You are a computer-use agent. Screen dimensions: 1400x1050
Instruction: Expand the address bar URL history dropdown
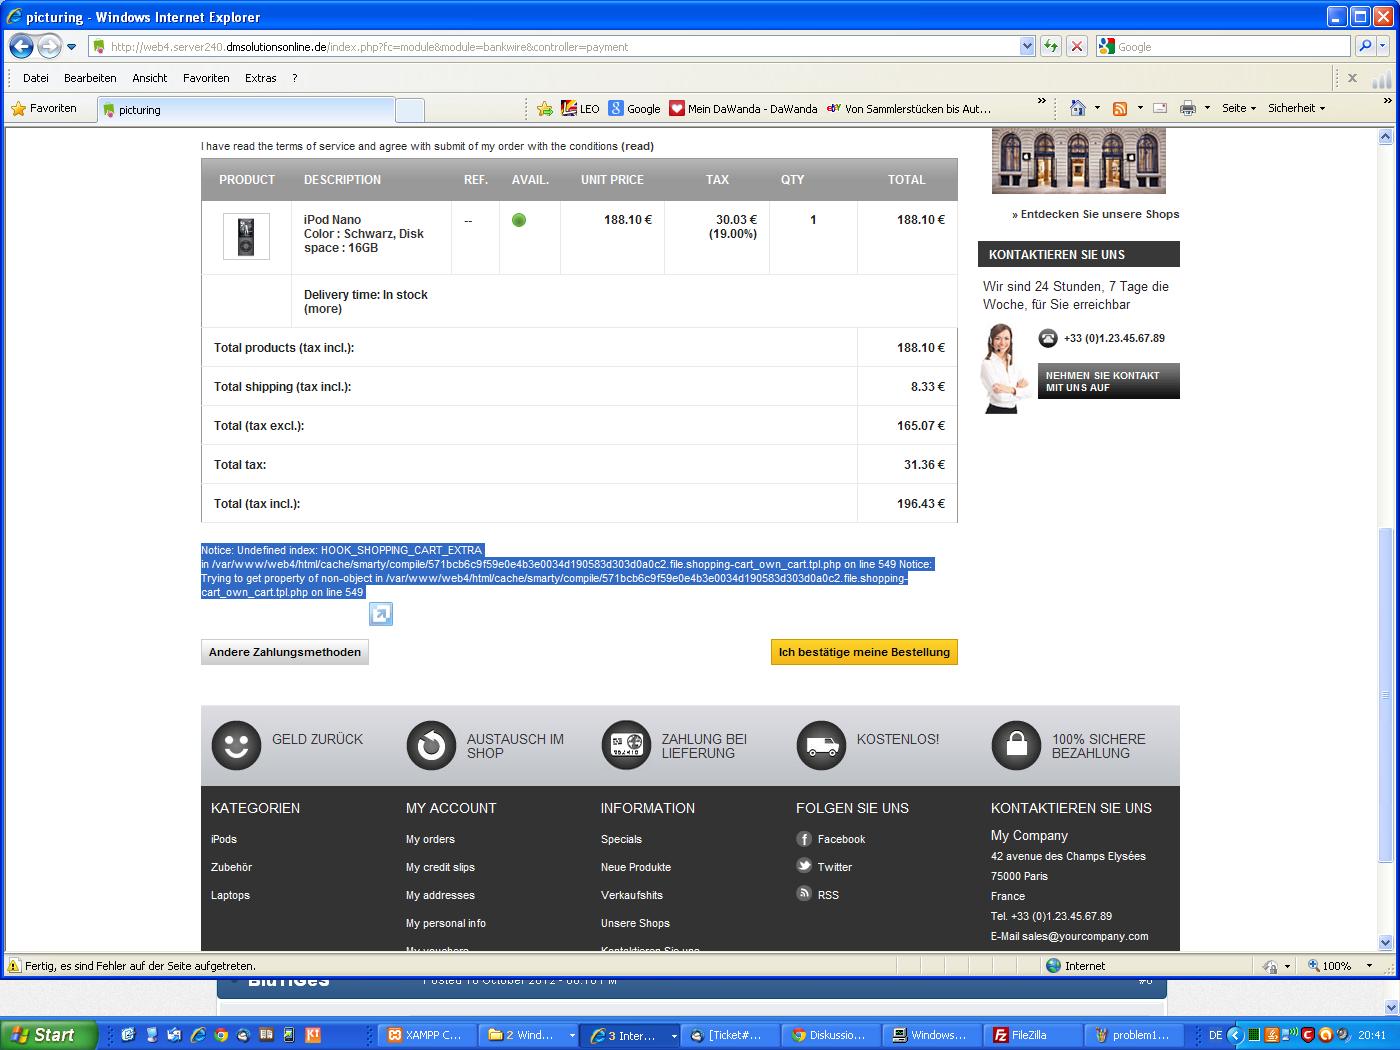click(1027, 47)
